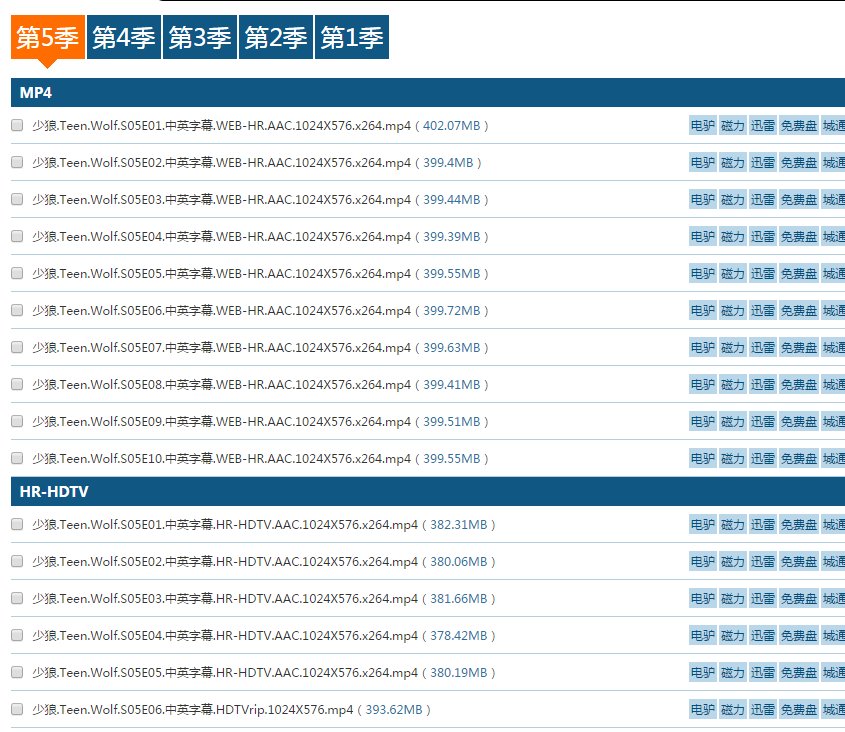The image size is (845, 732).
Task: Click 电驴 for the S05E01 WEB-HR episode
Action: coord(702,126)
